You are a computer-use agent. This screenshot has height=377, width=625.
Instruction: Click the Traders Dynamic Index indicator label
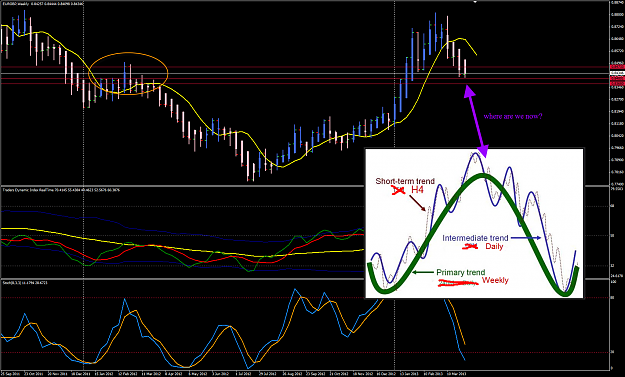pos(61,190)
